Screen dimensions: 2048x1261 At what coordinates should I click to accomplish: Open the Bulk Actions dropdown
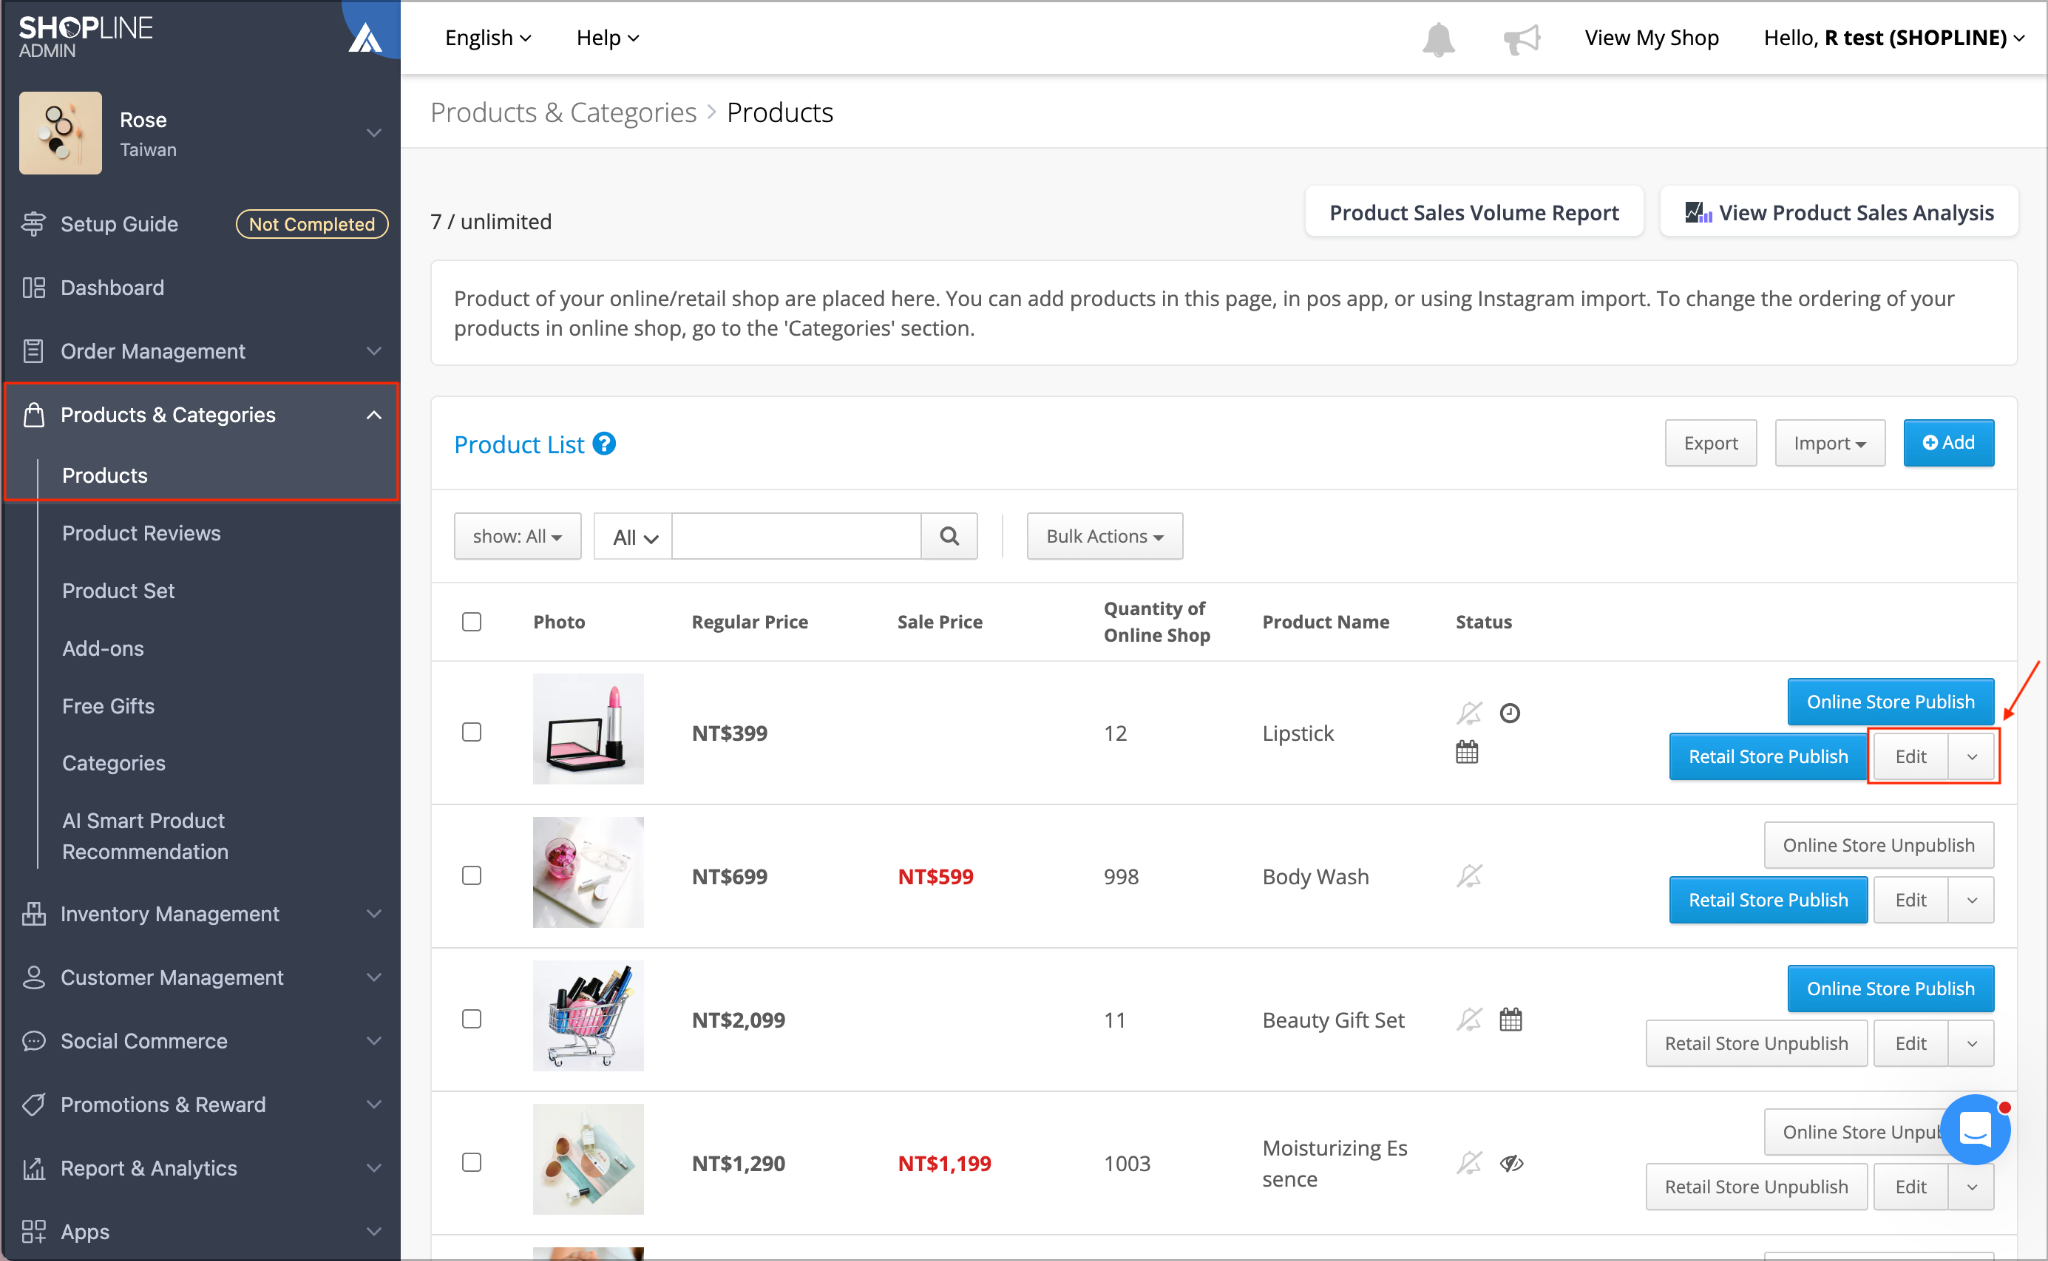(x=1104, y=536)
